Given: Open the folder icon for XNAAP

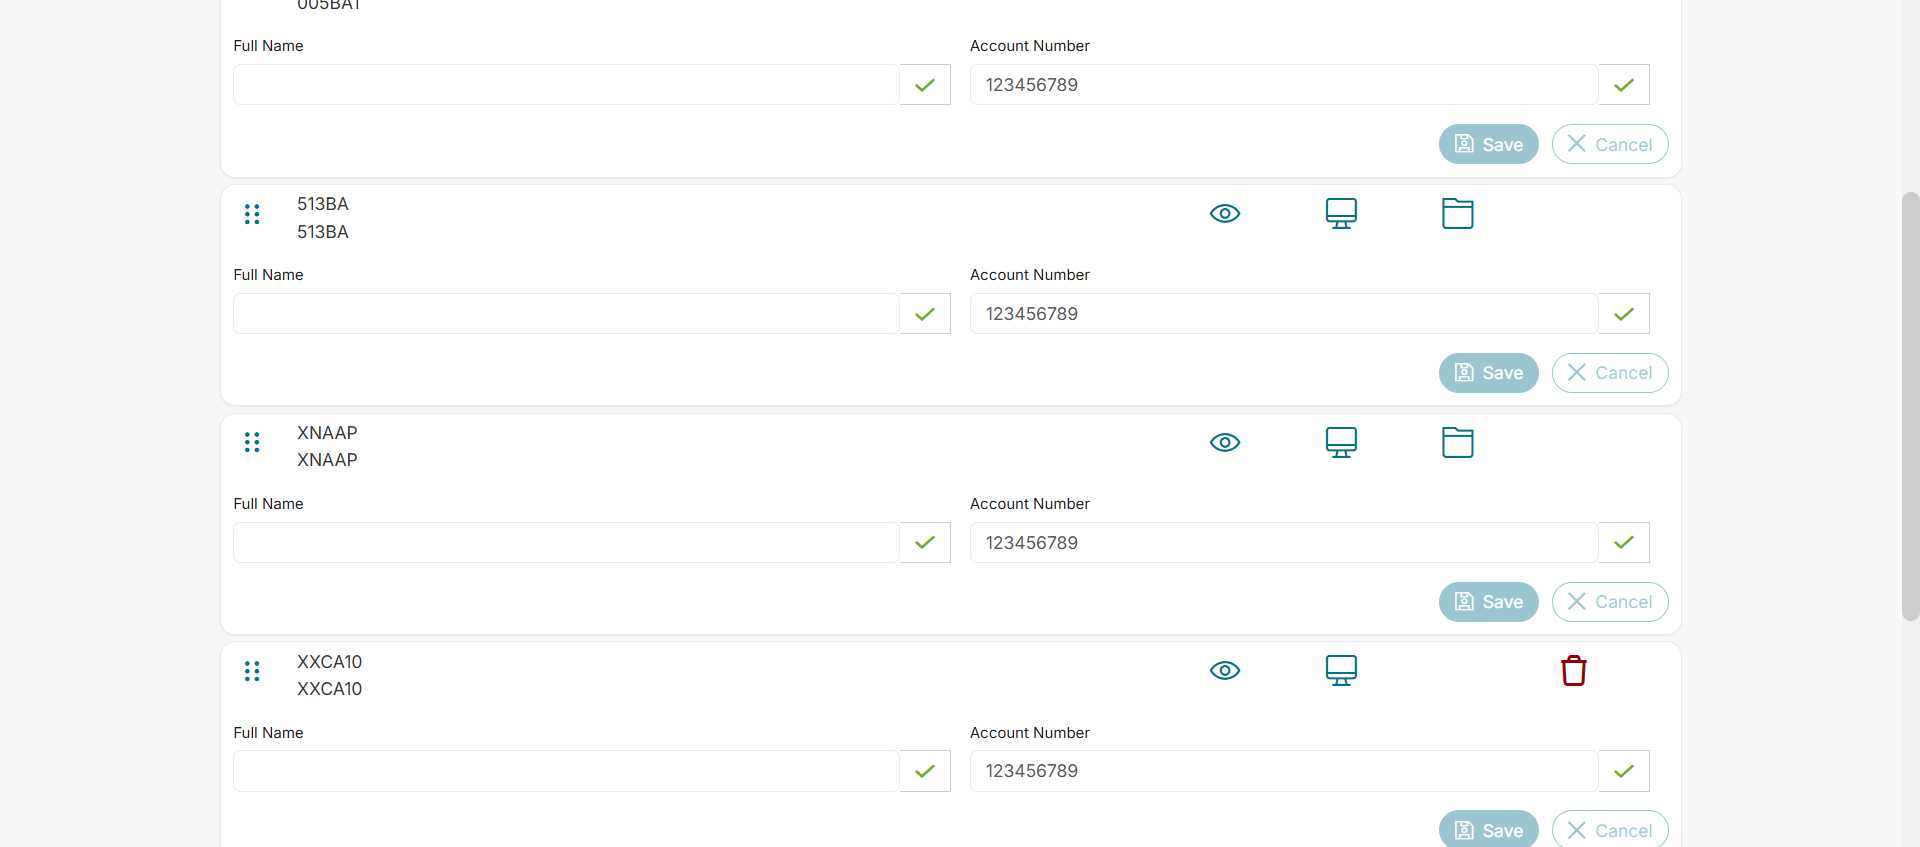Looking at the screenshot, I should tap(1457, 443).
